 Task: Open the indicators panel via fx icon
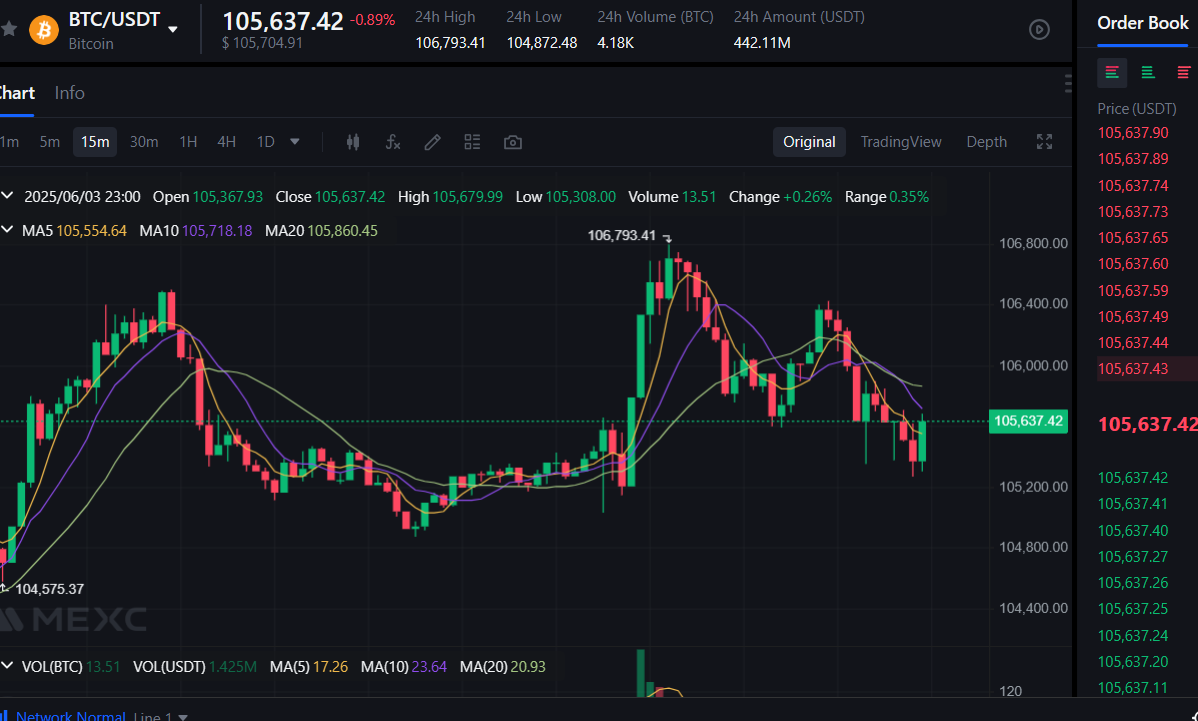pyautogui.click(x=392, y=142)
